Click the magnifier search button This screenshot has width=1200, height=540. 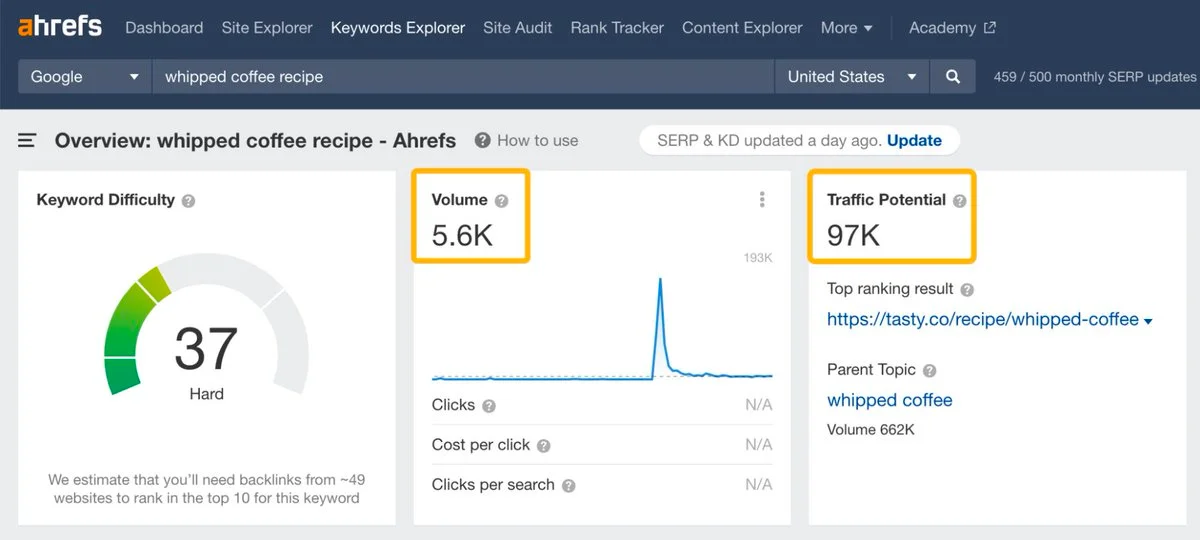pyautogui.click(x=953, y=77)
